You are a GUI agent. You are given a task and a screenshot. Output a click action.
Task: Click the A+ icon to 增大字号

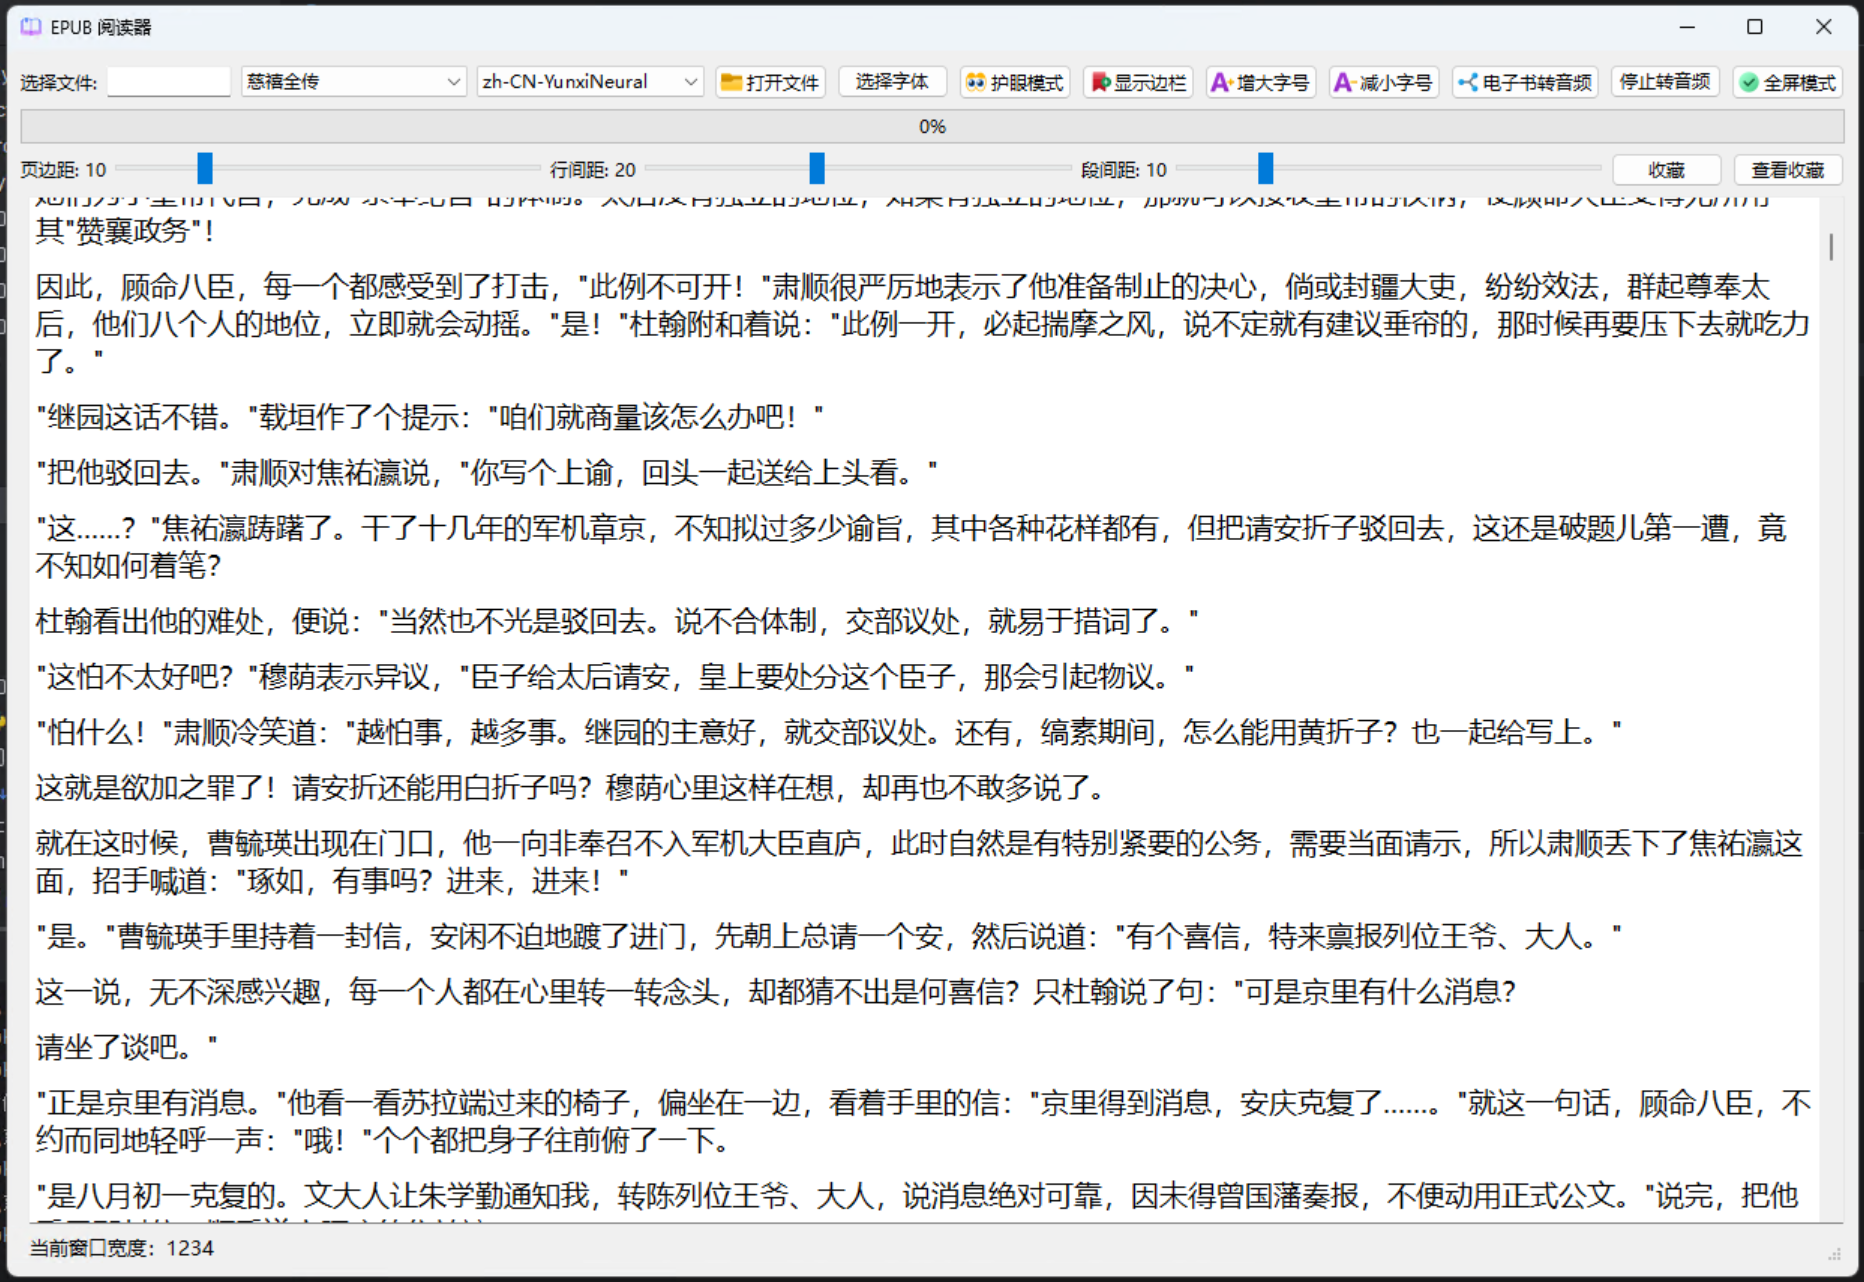tap(1221, 82)
